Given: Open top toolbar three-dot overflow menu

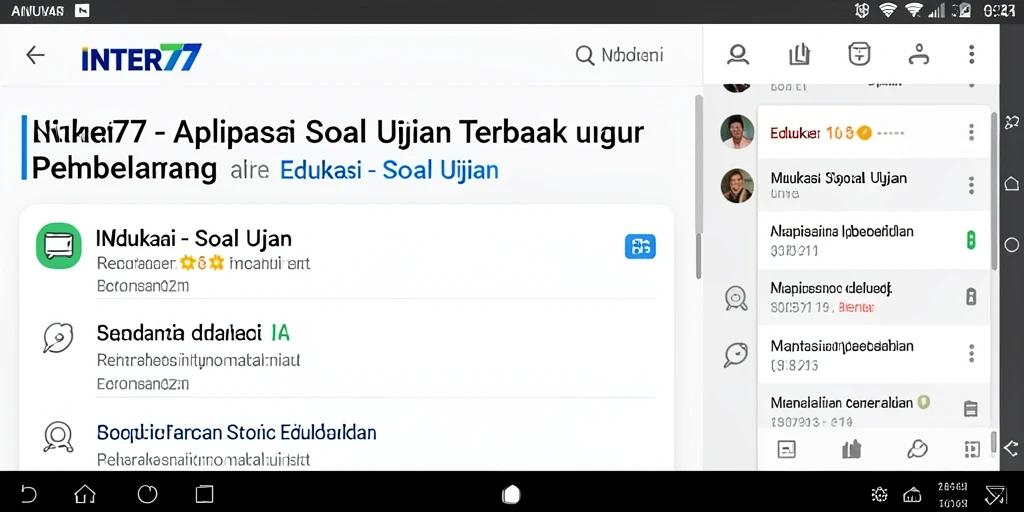Looking at the screenshot, I should click(x=972, y=55).
